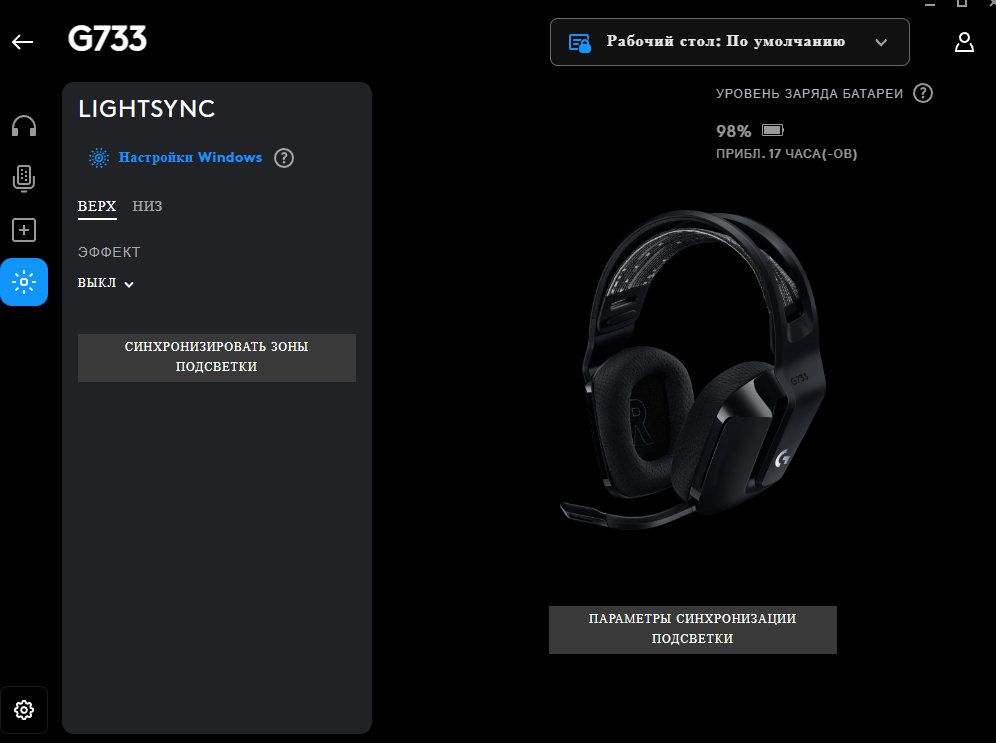Open the assignments plus section in sidebar
This screenshot has width=996, height=743.
[x=24, y=230]
